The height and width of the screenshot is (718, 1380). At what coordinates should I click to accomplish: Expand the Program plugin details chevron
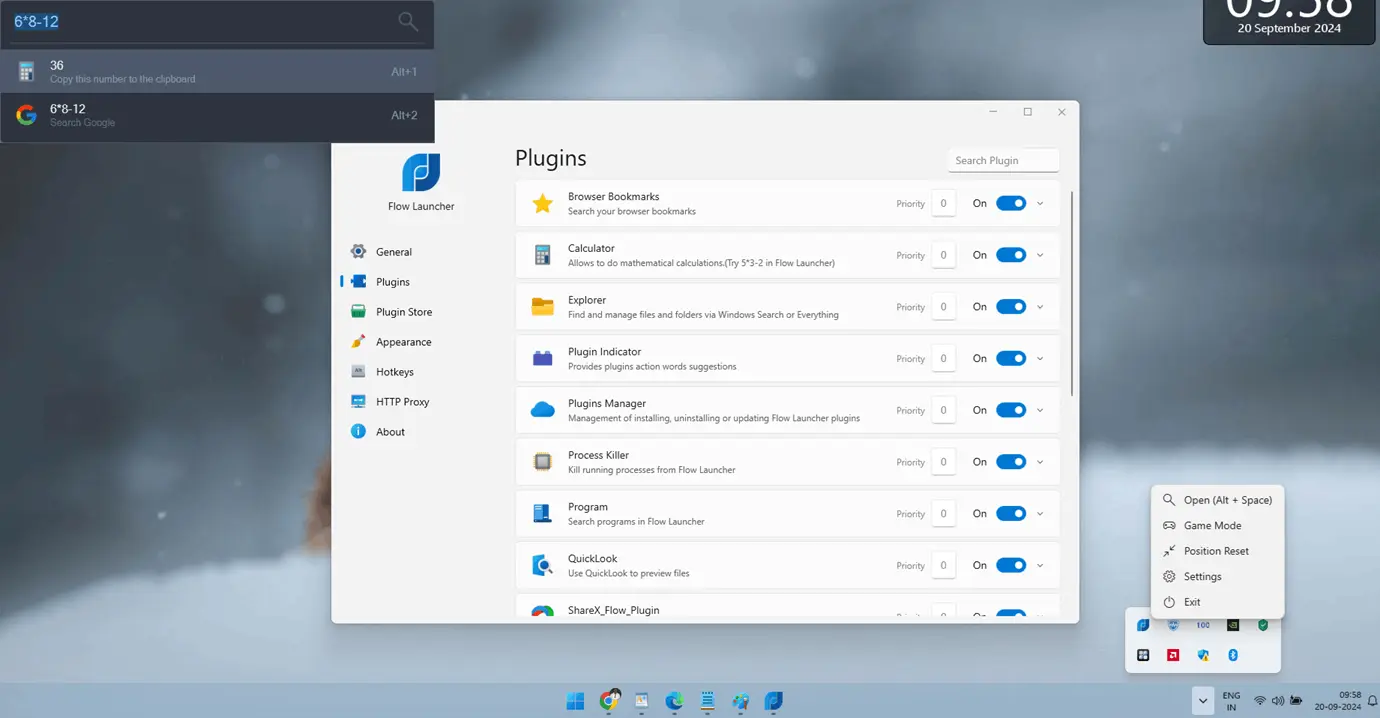(x=1040, y=514)
